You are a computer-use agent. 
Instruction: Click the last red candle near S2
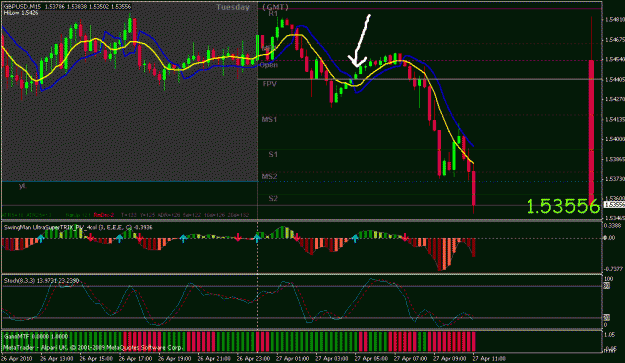474,188
